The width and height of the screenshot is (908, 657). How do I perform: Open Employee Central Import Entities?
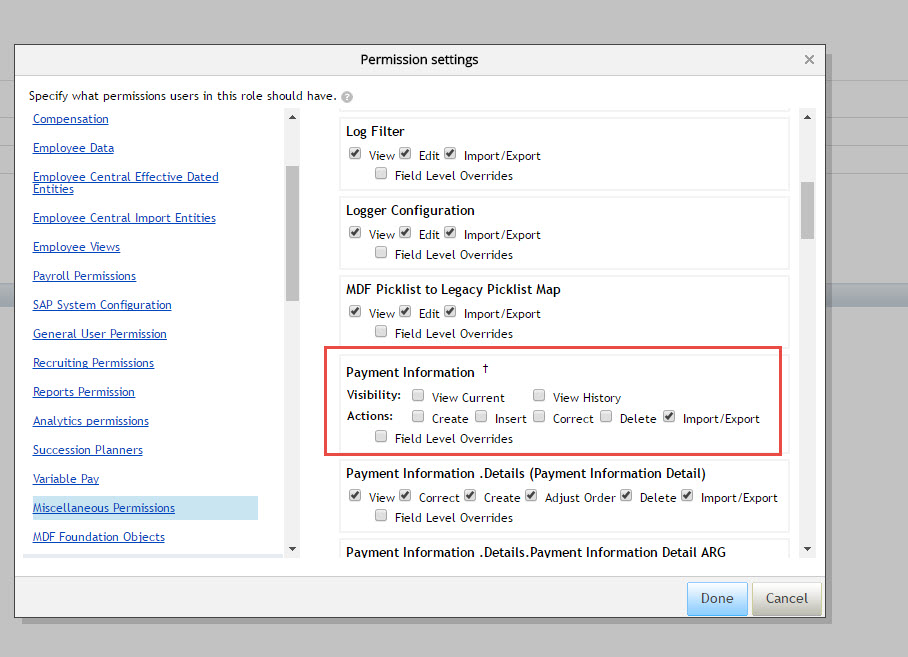(x=125, y=218)
